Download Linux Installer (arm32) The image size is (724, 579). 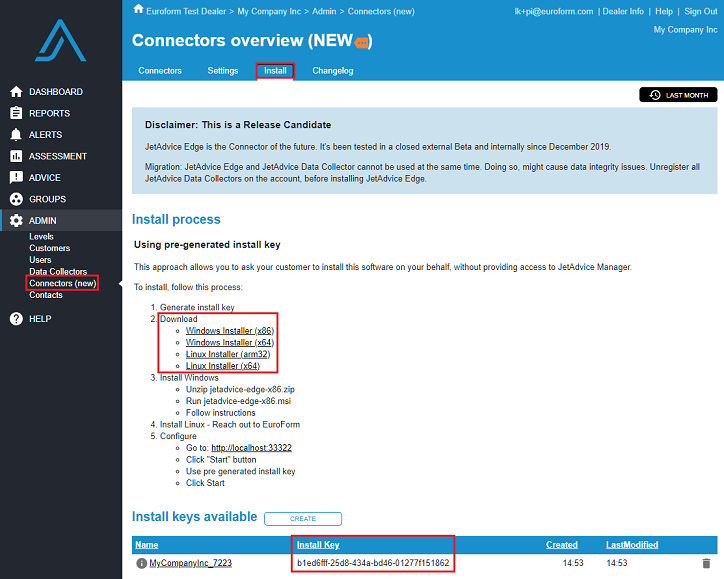[228, 354]
